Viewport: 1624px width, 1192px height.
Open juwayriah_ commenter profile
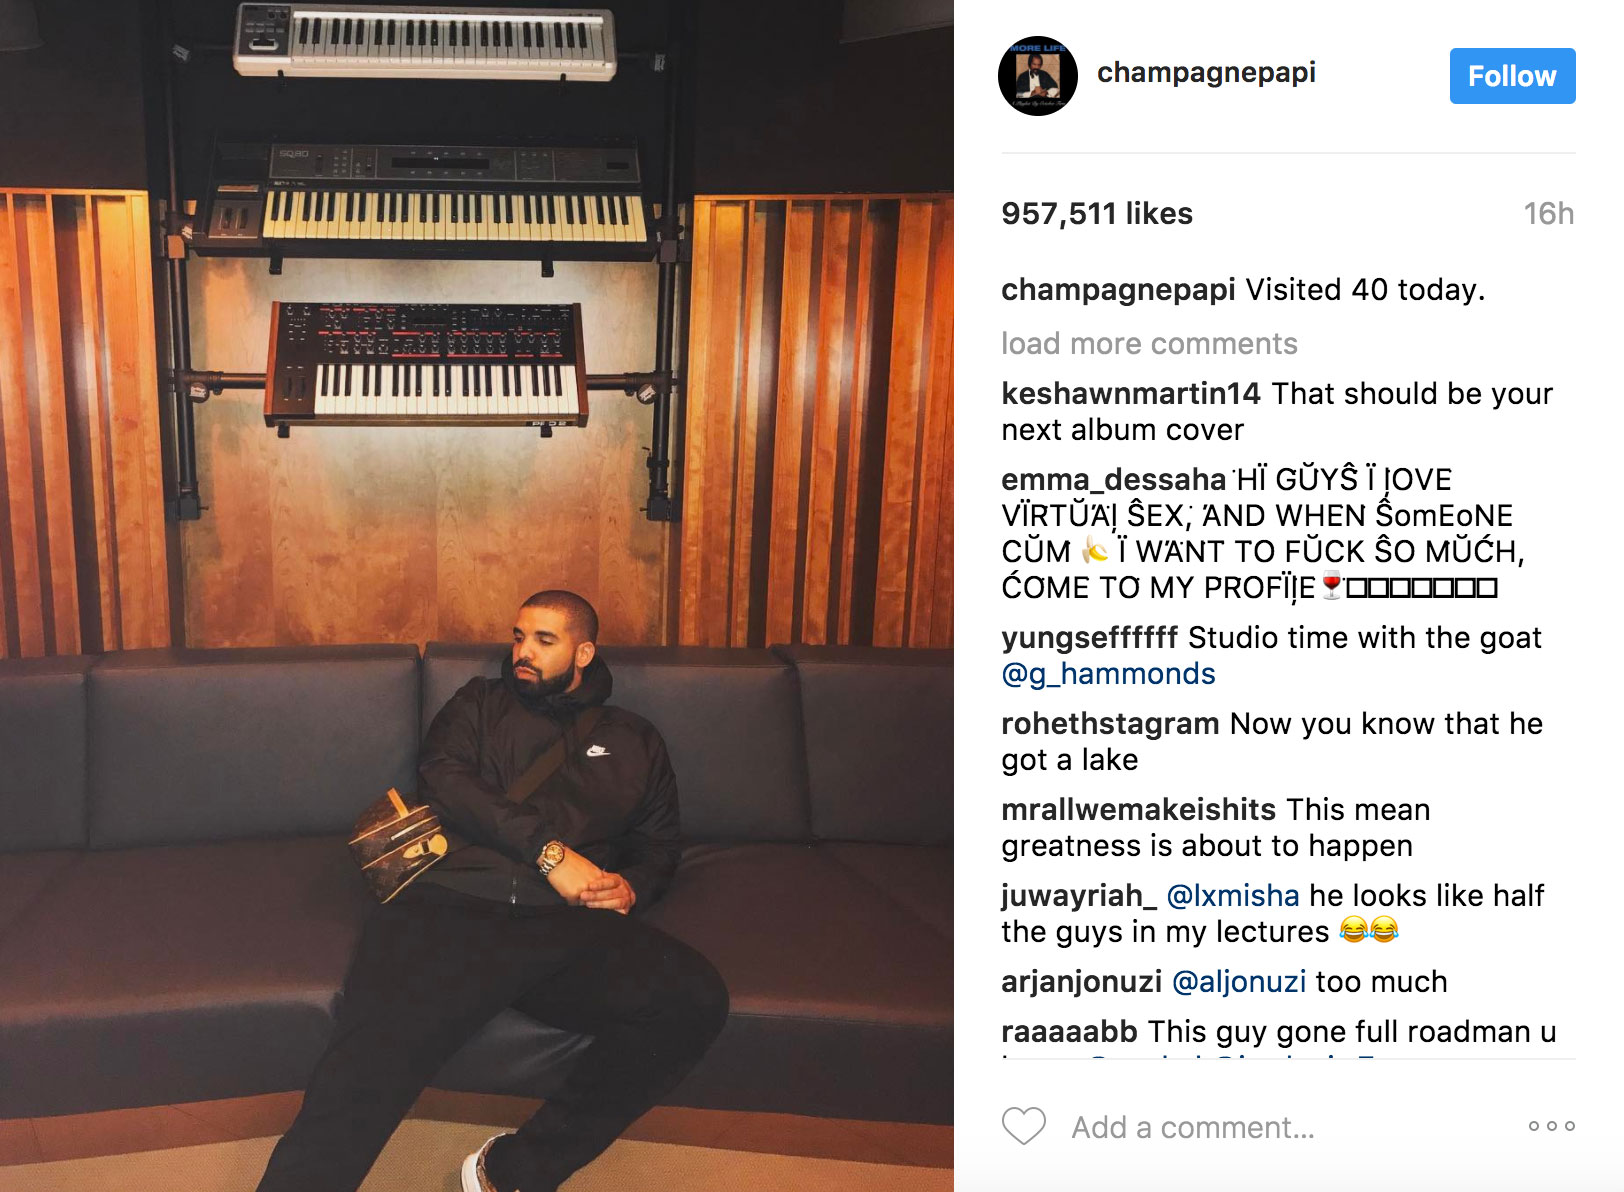1079,897
